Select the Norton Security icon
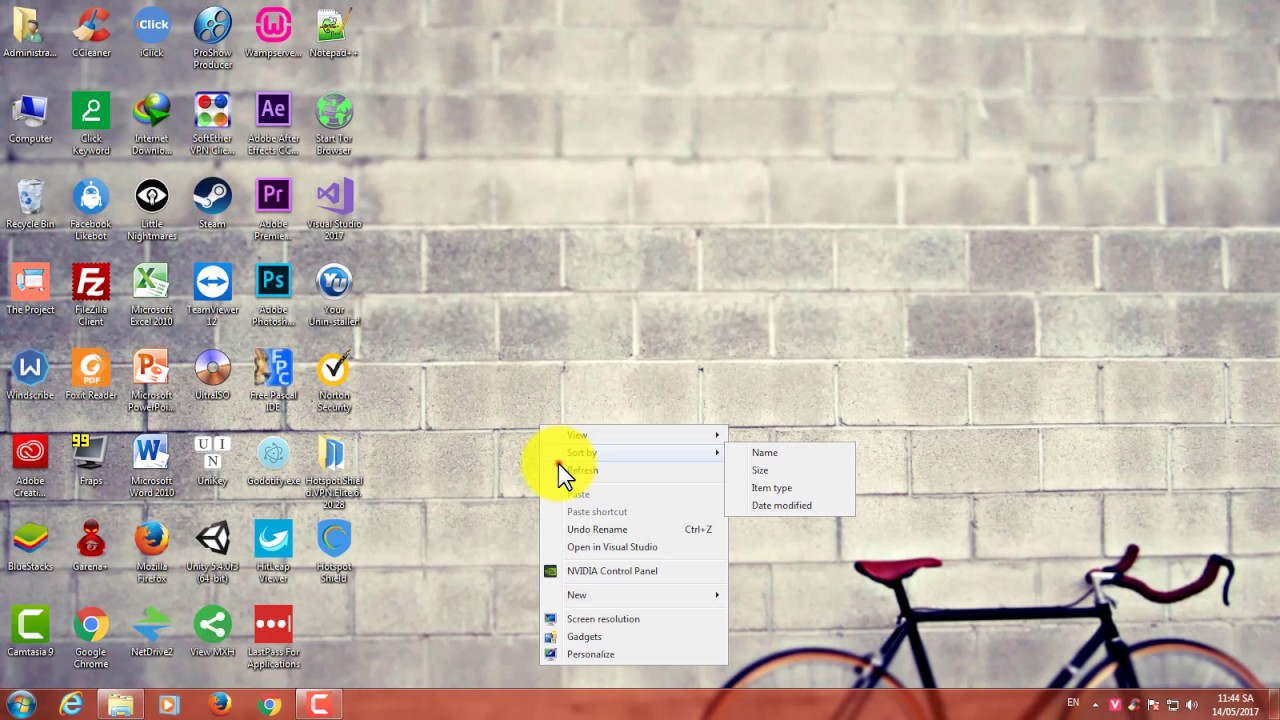 click(x=334, y=382)
